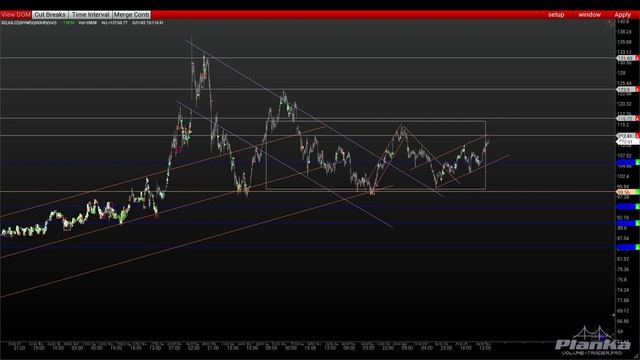Click the 128 price axis label

tap(621, 73)
